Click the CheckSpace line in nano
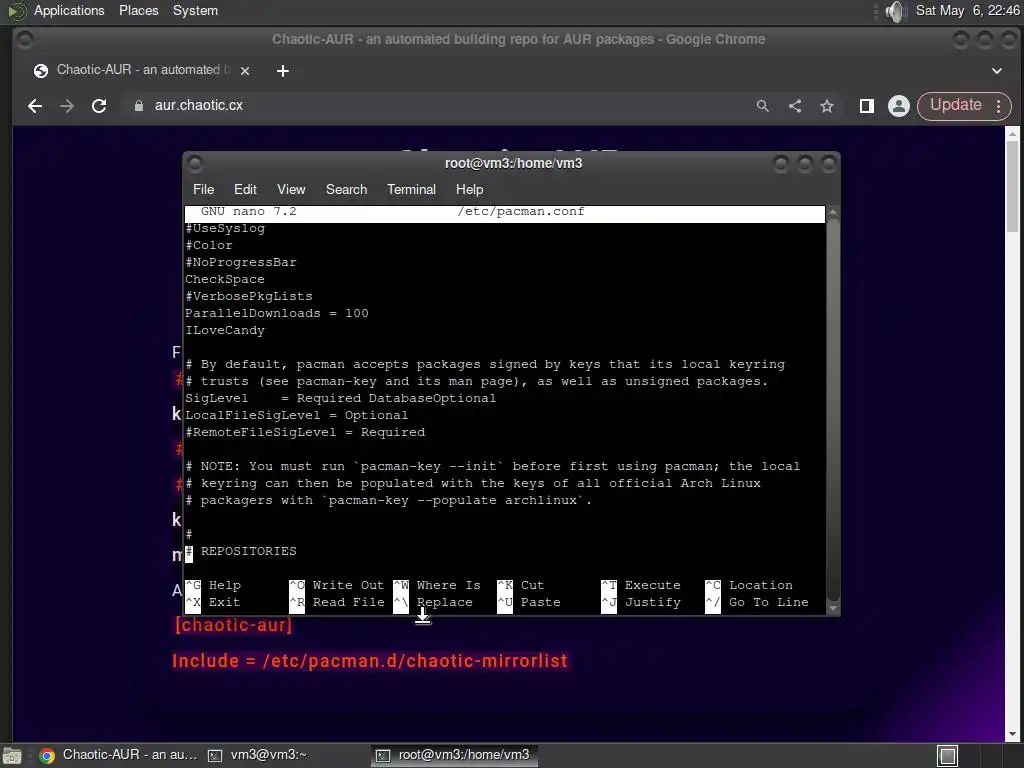 tap(225, 280)
